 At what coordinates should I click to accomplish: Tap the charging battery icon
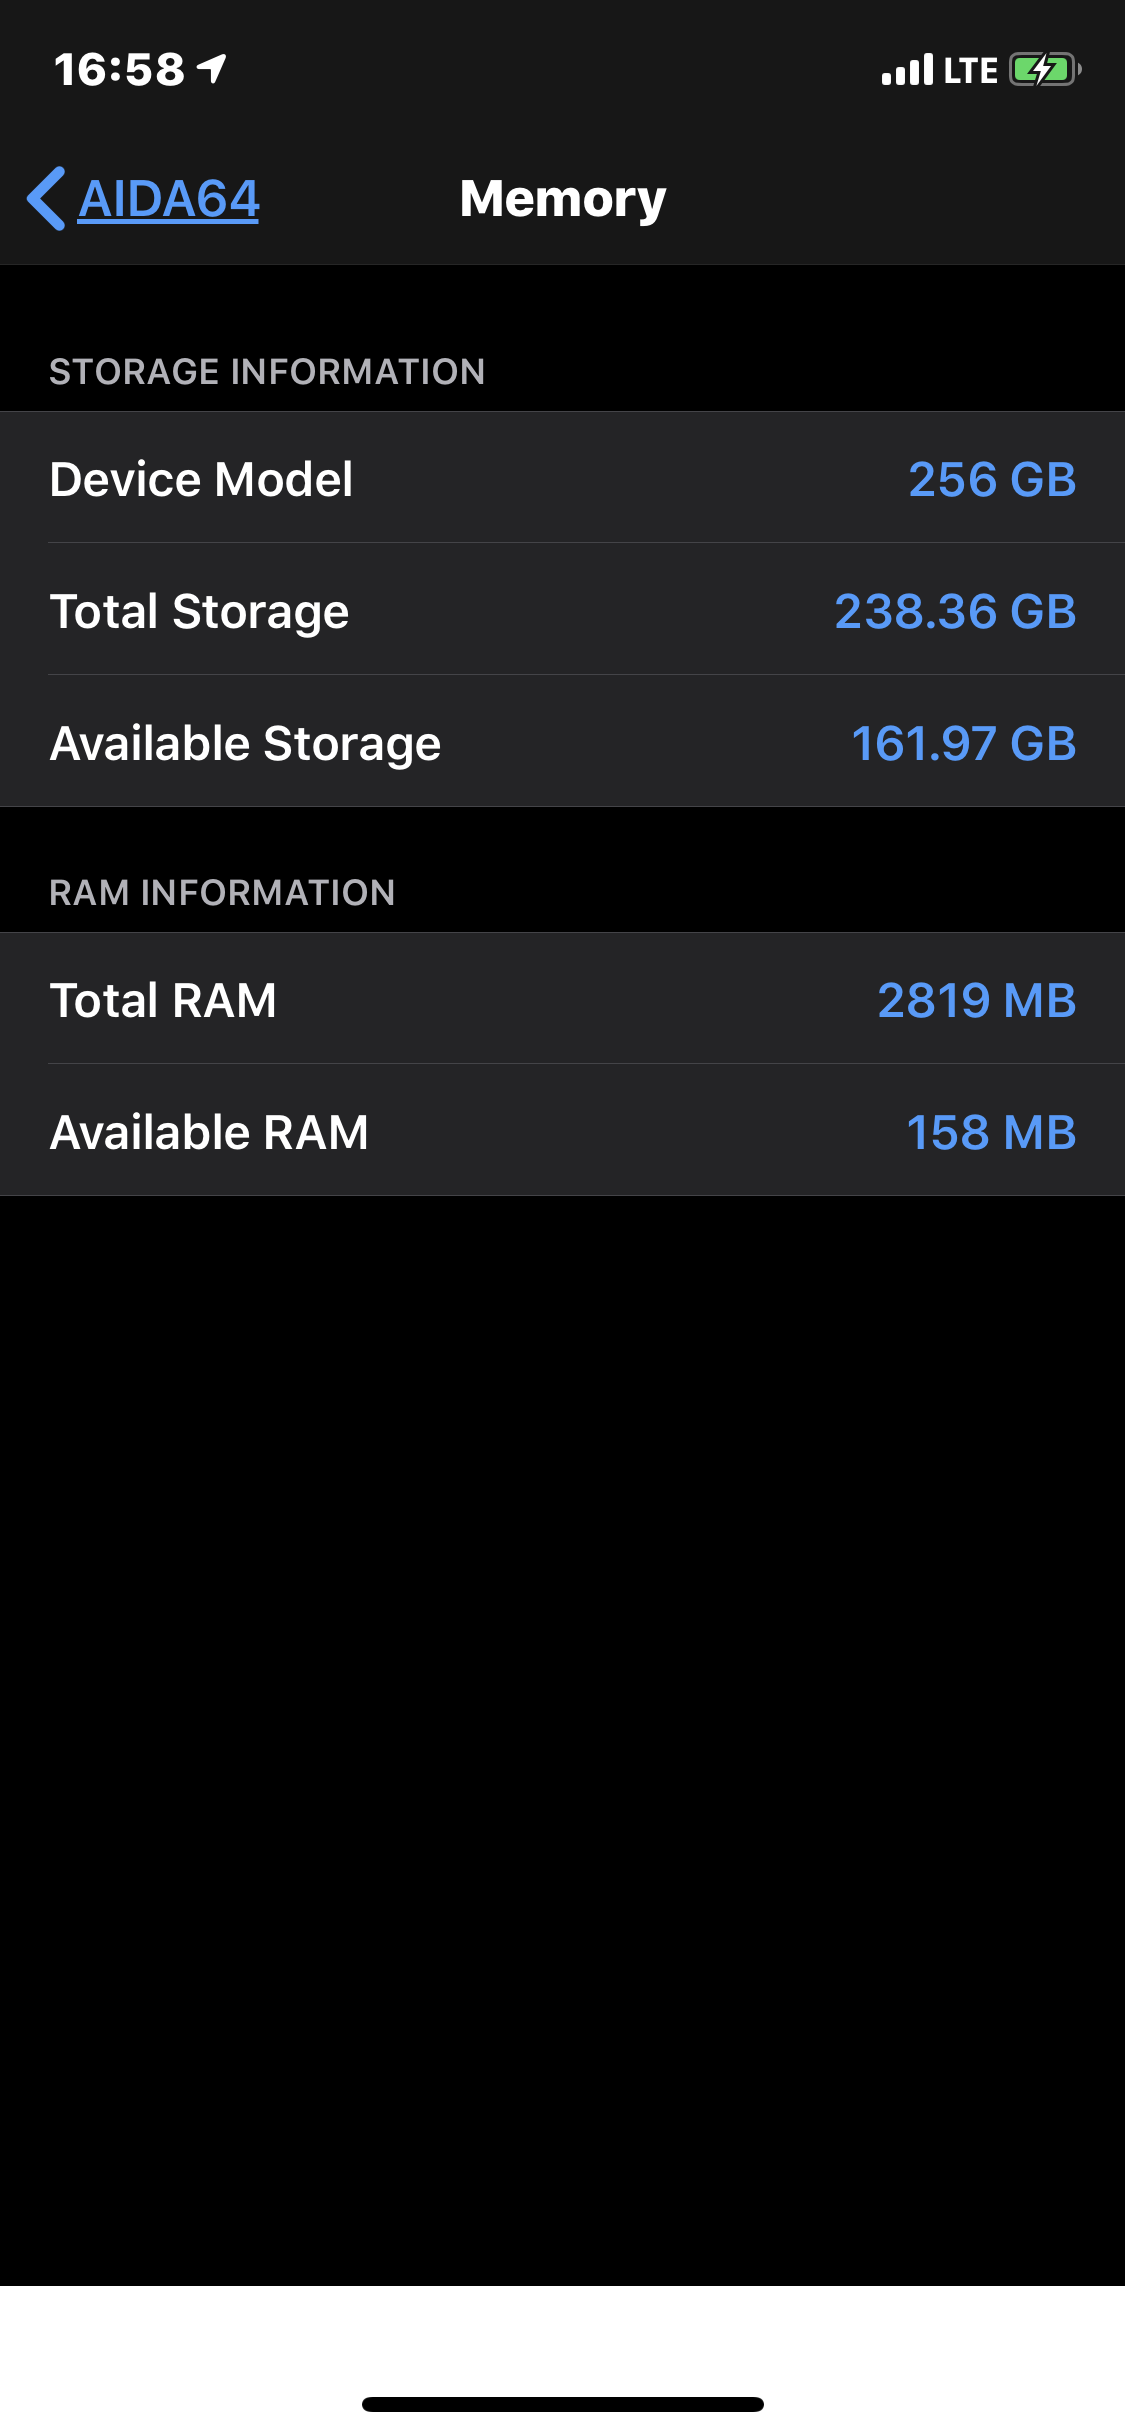[x=1045, y=70]
